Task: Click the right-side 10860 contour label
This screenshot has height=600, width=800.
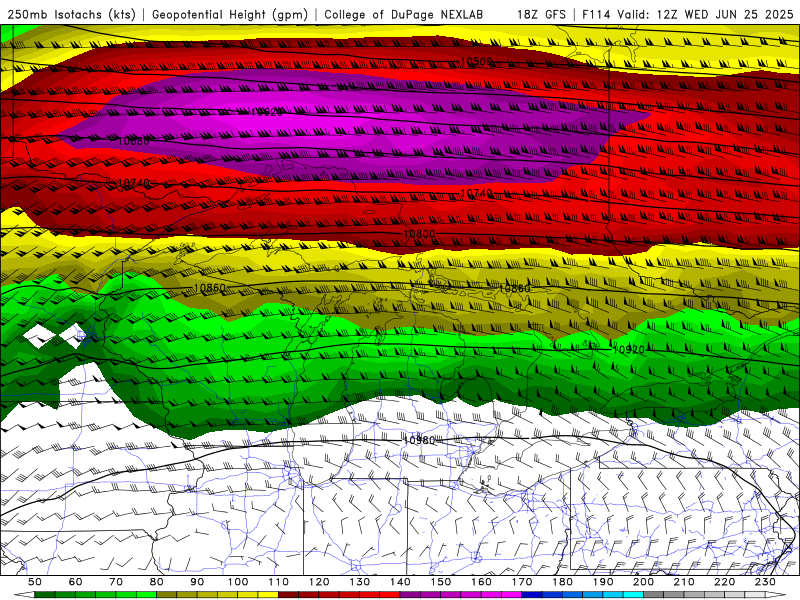Action: click(514, 289)
